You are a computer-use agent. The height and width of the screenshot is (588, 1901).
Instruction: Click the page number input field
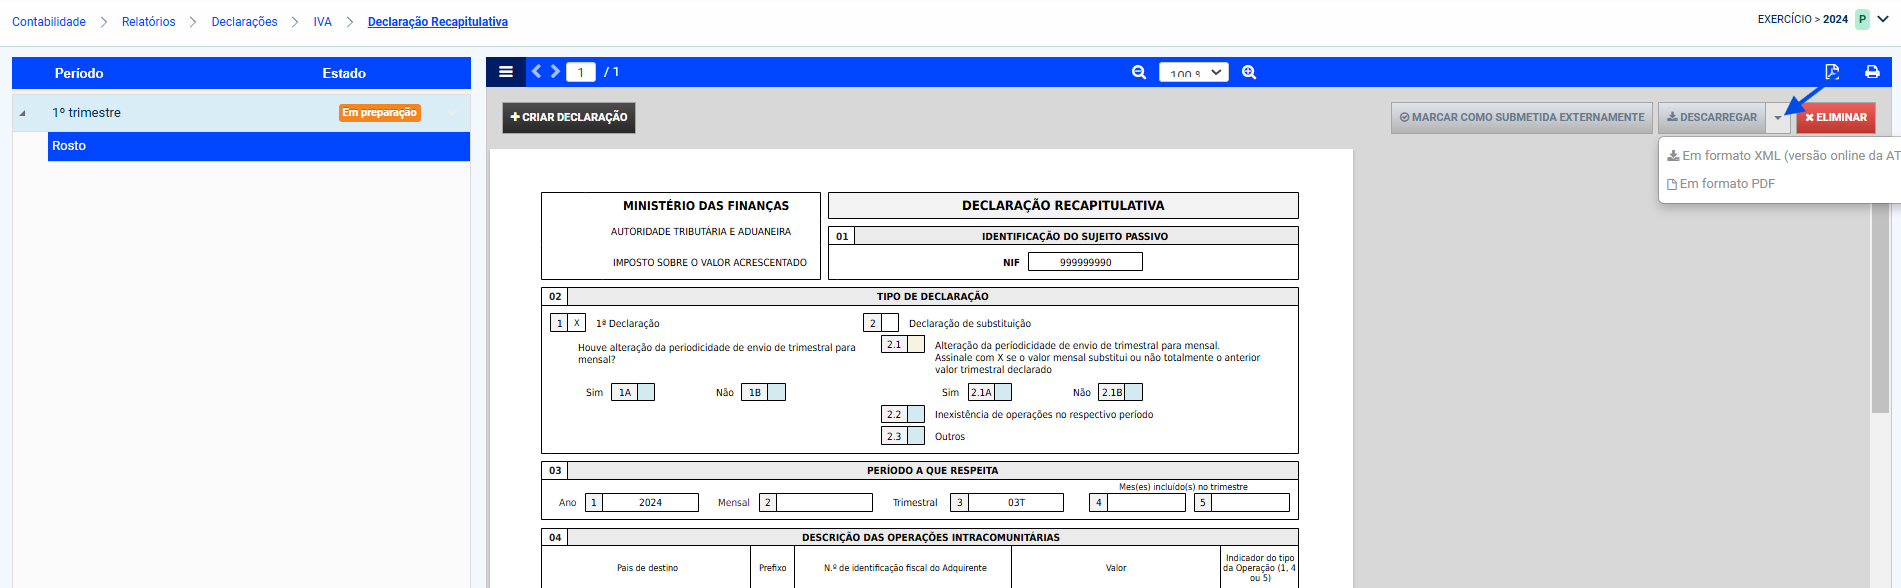[581, 72]
